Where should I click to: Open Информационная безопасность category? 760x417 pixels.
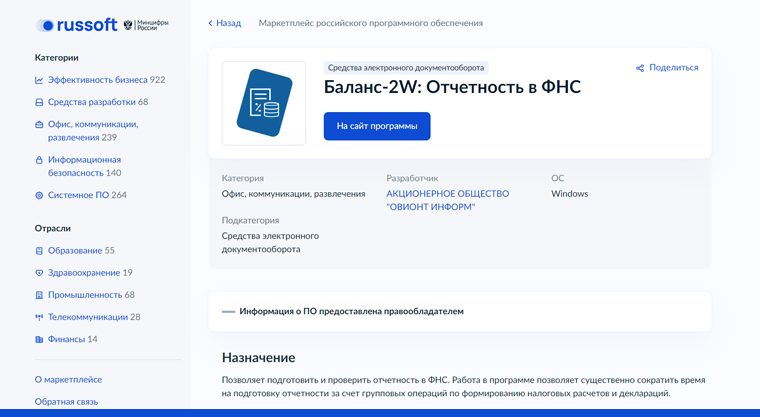pos(84,166)
